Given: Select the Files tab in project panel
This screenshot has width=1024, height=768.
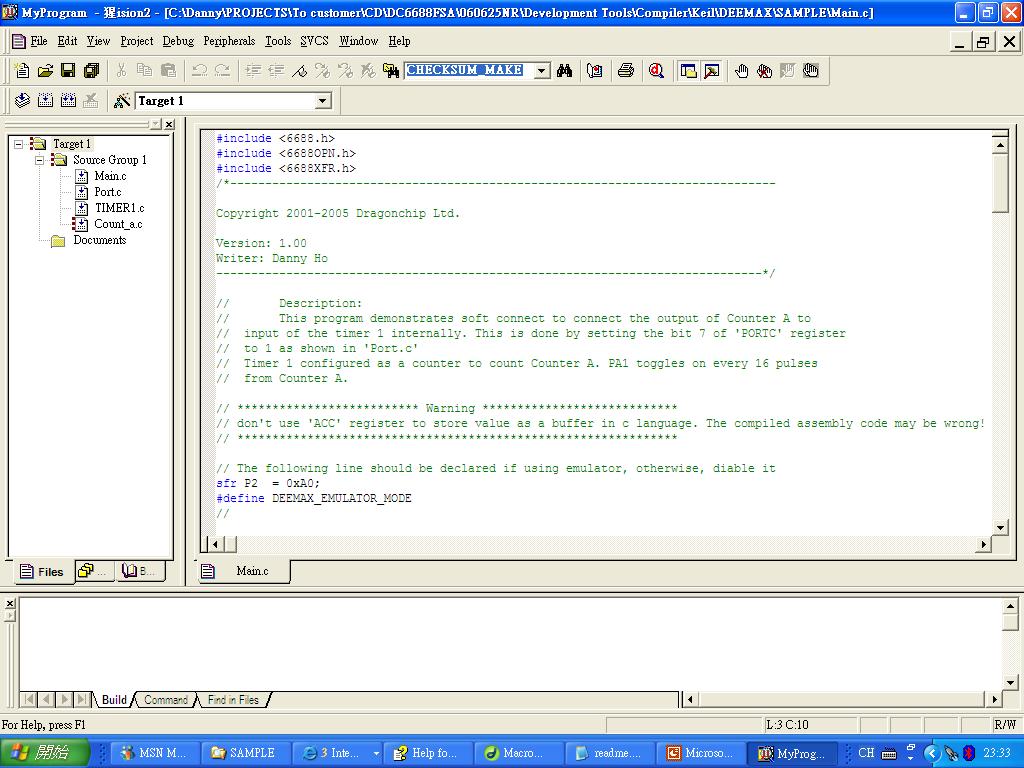Looking at the screenshot, I should tap(42, 572).
